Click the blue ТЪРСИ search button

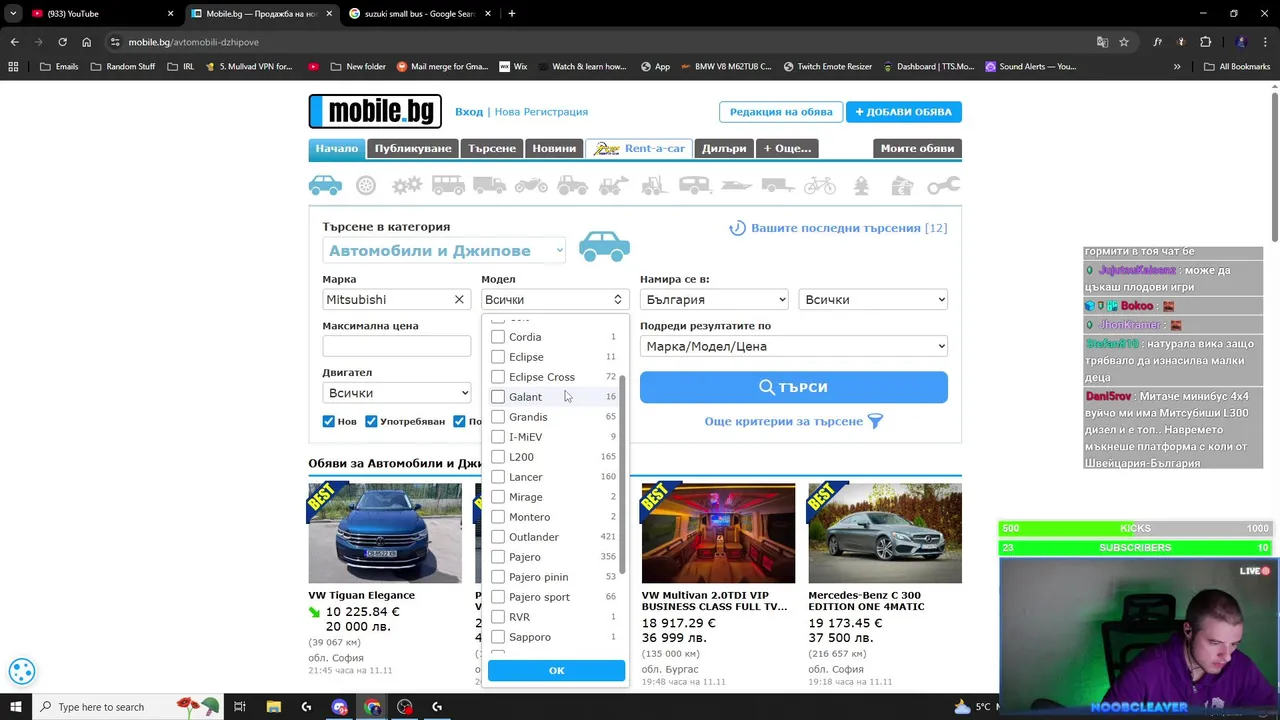tap(794, 387)
